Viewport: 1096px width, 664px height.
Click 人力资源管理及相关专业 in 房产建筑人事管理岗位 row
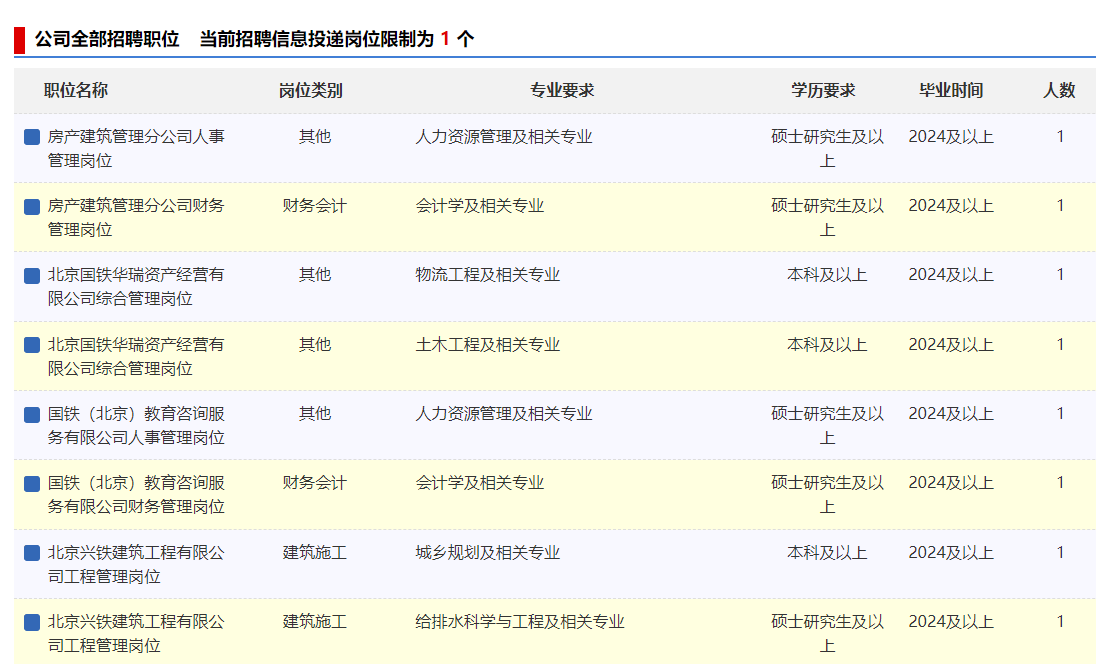(504, 137)
